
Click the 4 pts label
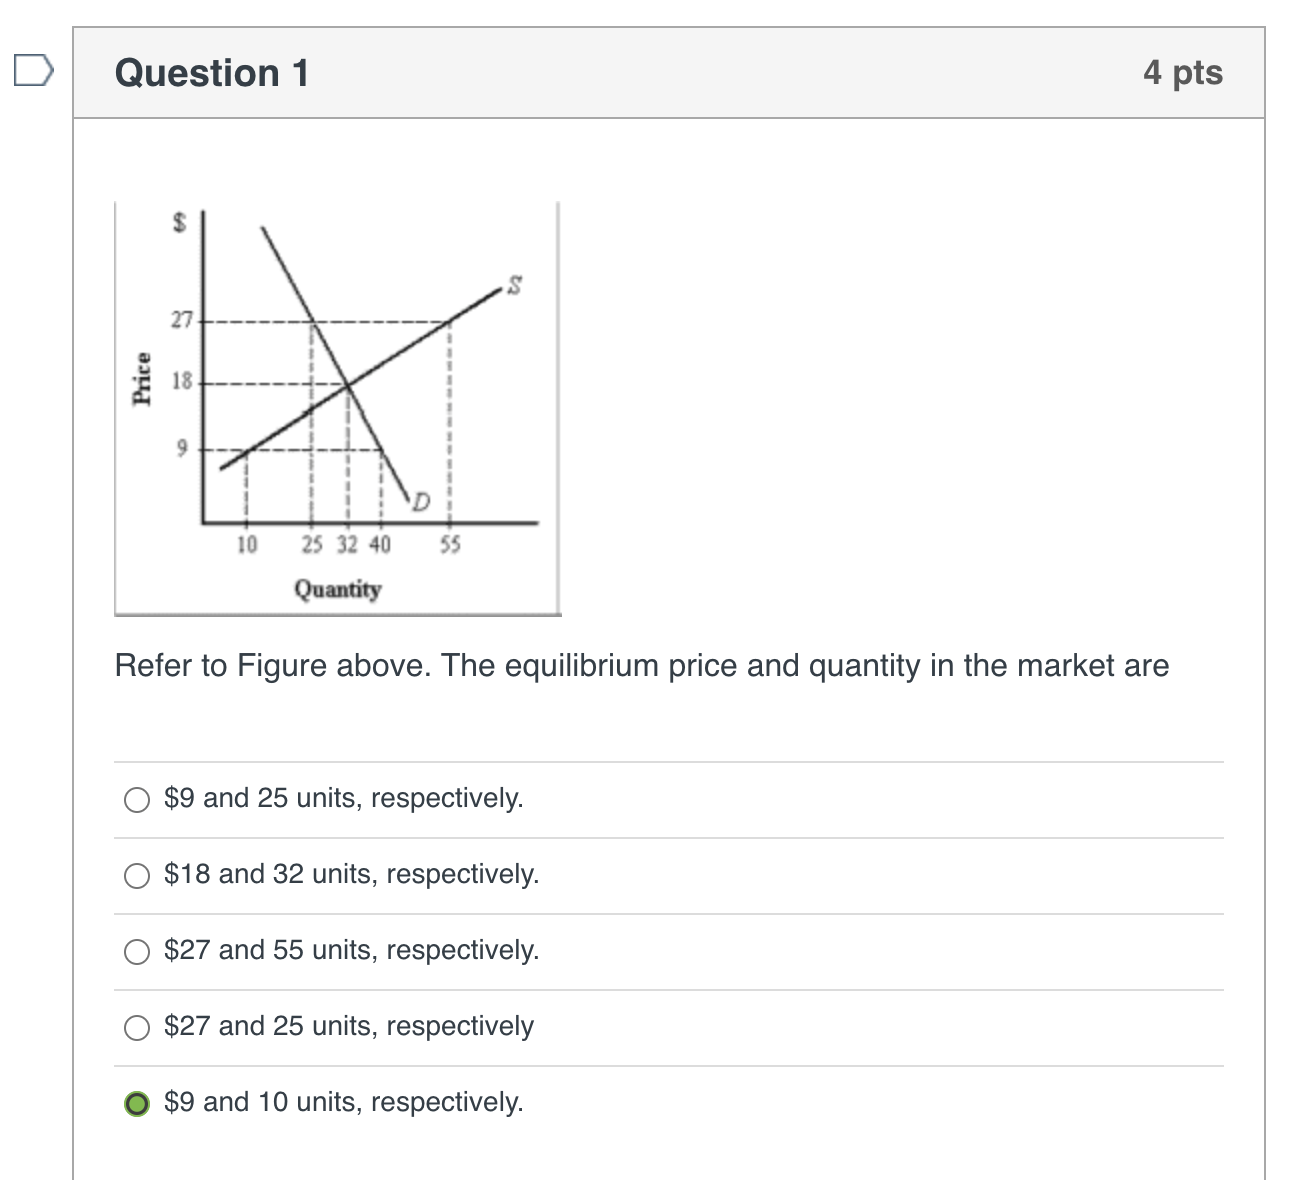1184,73
